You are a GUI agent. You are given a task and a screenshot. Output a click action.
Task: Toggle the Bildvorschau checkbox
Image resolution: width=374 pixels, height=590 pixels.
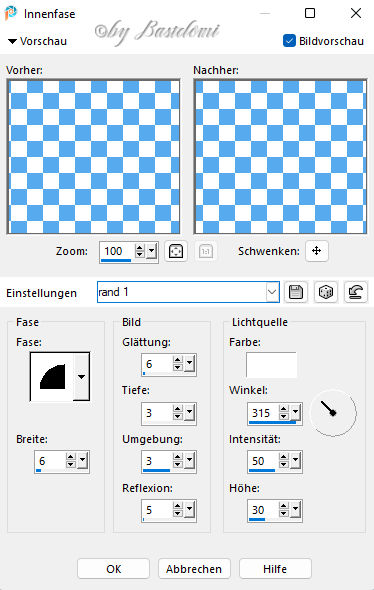point(289,41)
